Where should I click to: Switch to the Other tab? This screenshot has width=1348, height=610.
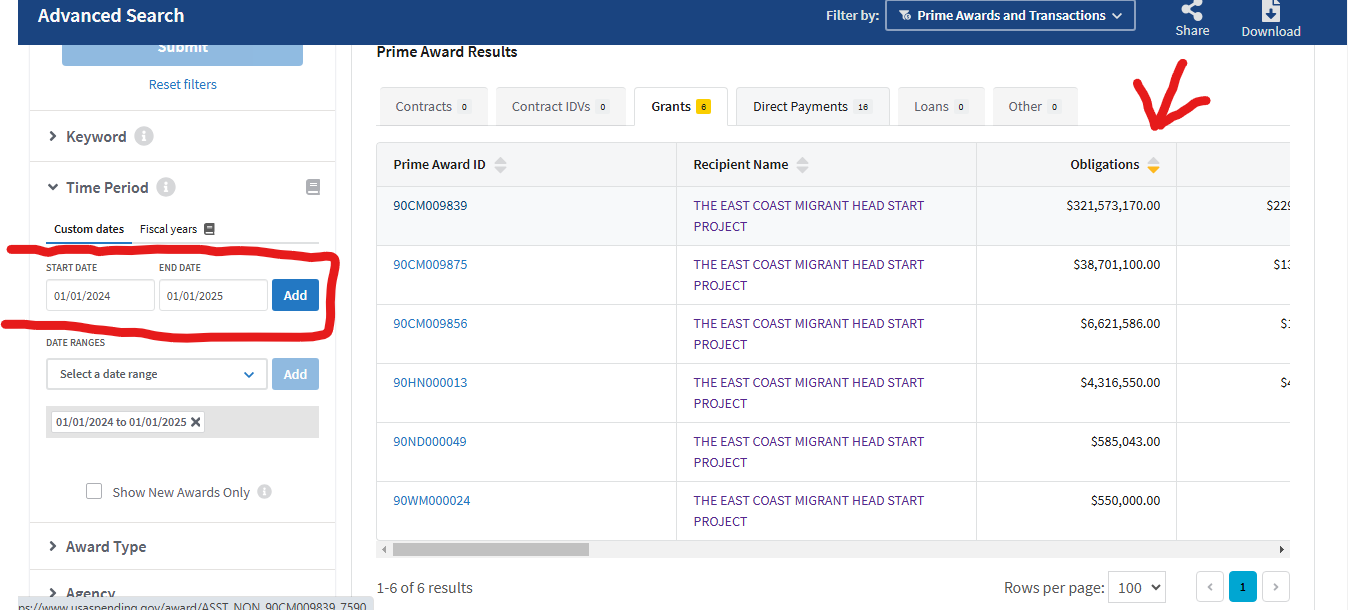tap(1035, 106)
